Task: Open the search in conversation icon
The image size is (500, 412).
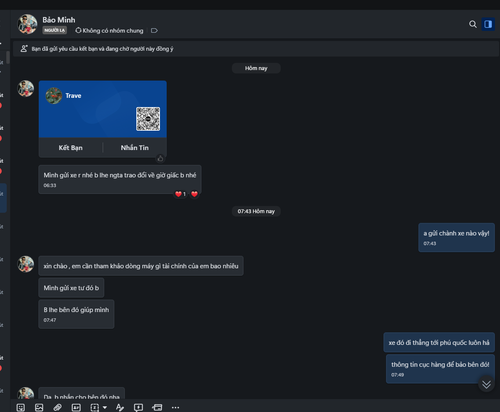Action: pyautogui.click(x=473, y=24)
